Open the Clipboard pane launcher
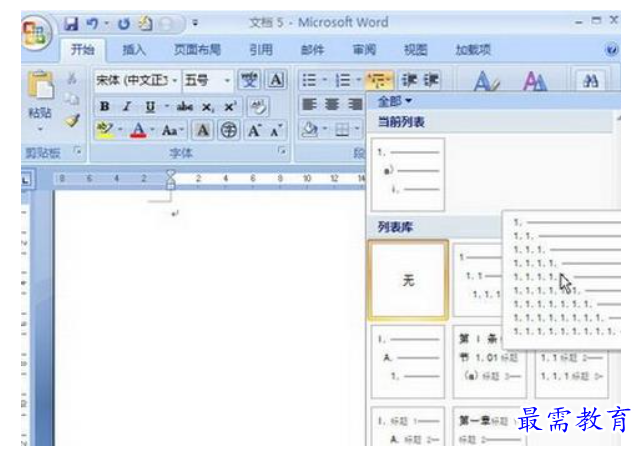The image size is (639, 451). click(77, 151)
